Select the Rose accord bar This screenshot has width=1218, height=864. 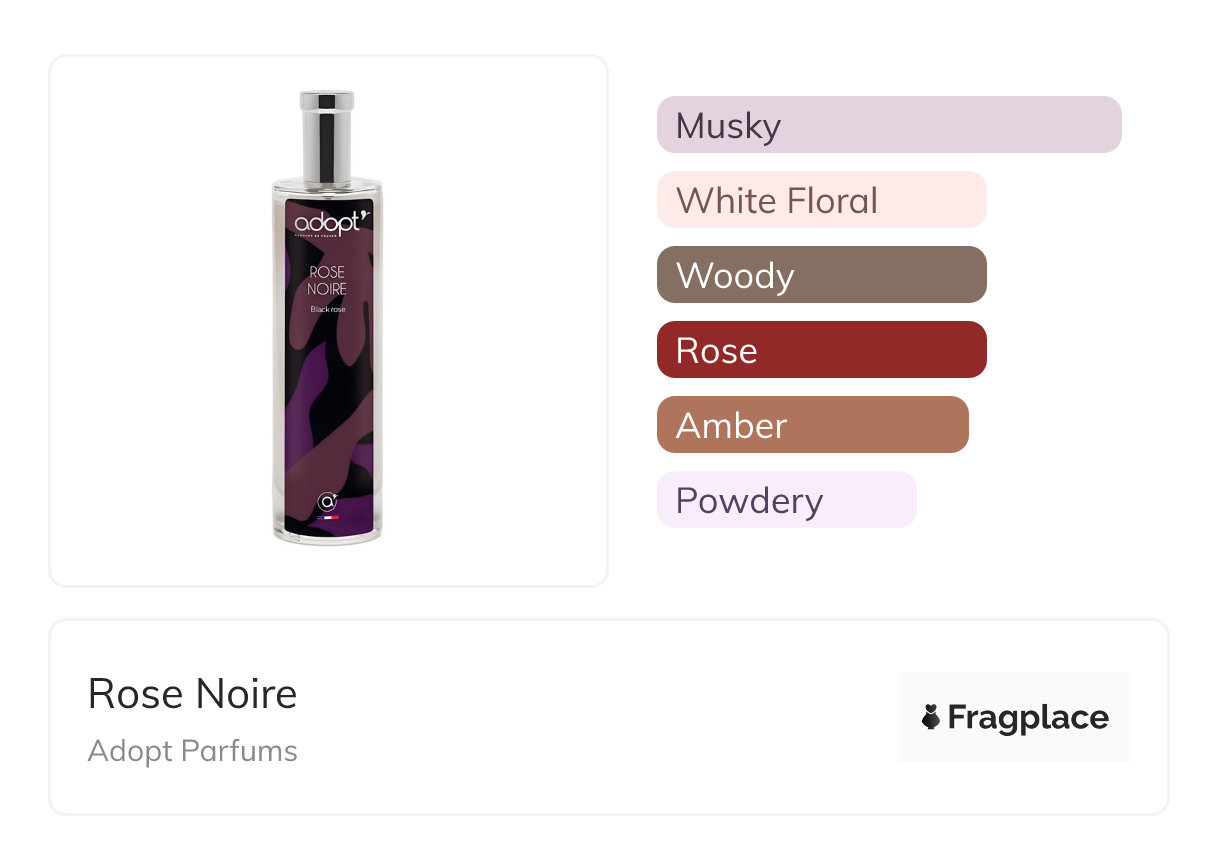point(822,350)
